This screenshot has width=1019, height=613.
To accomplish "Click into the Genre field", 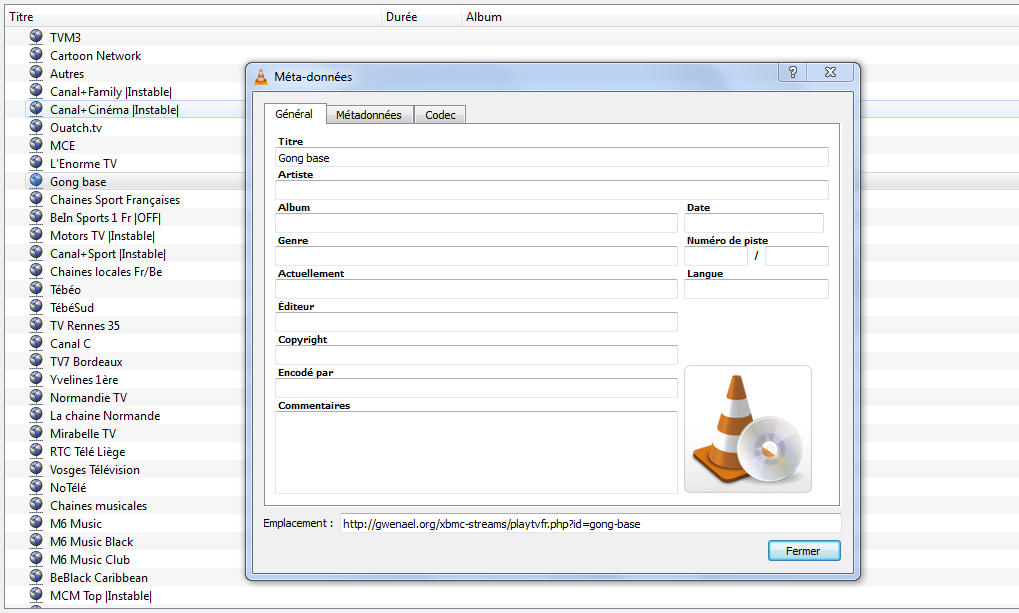I will coord(476,256).
